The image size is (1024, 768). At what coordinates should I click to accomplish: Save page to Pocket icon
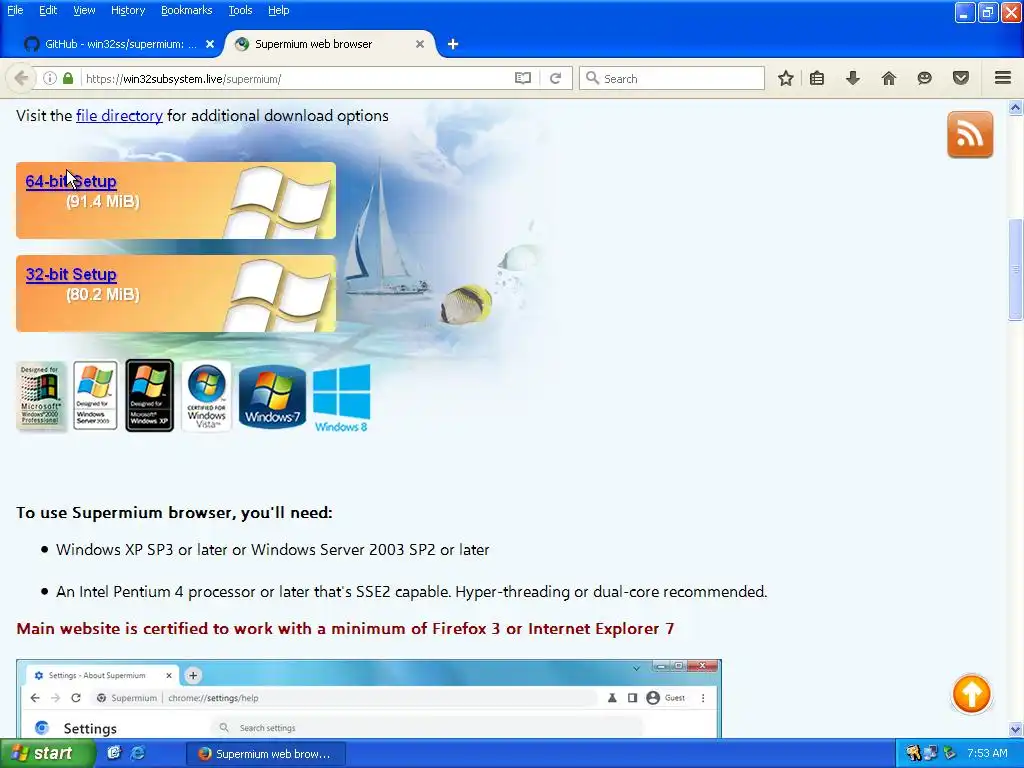pyautogui.click(x=961, y=78)
